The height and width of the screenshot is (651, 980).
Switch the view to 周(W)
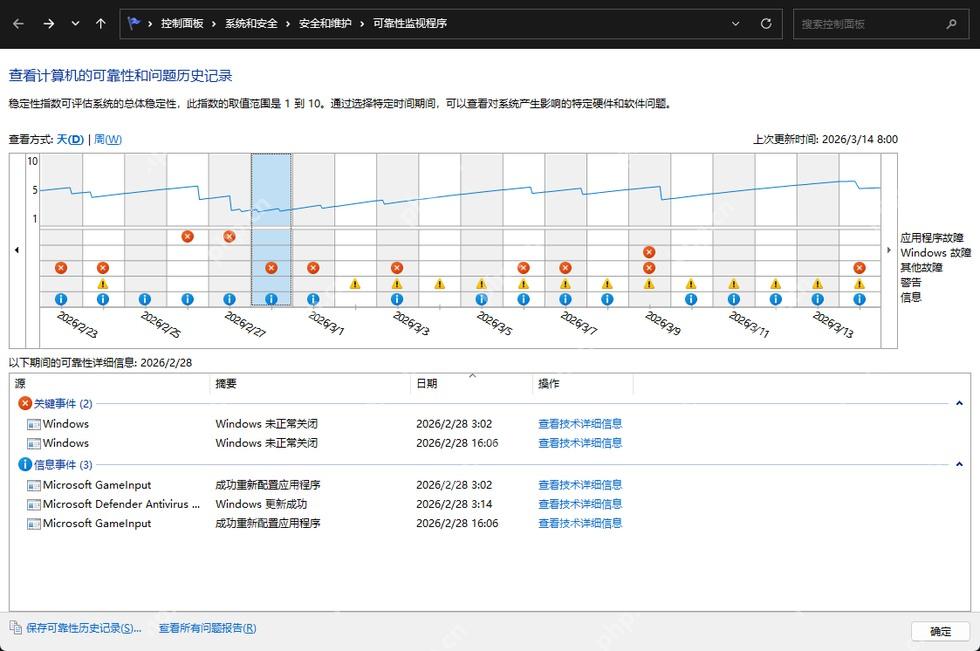(x=108, y=139)
